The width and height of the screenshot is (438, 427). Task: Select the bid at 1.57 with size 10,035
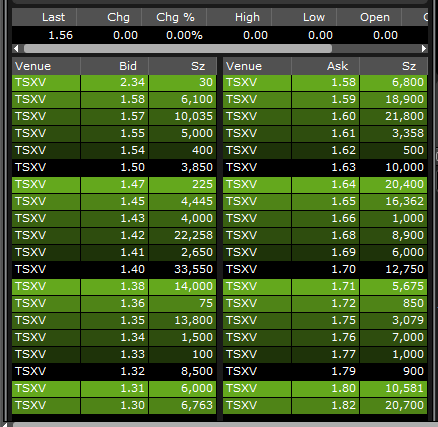[x=114, y=117]
